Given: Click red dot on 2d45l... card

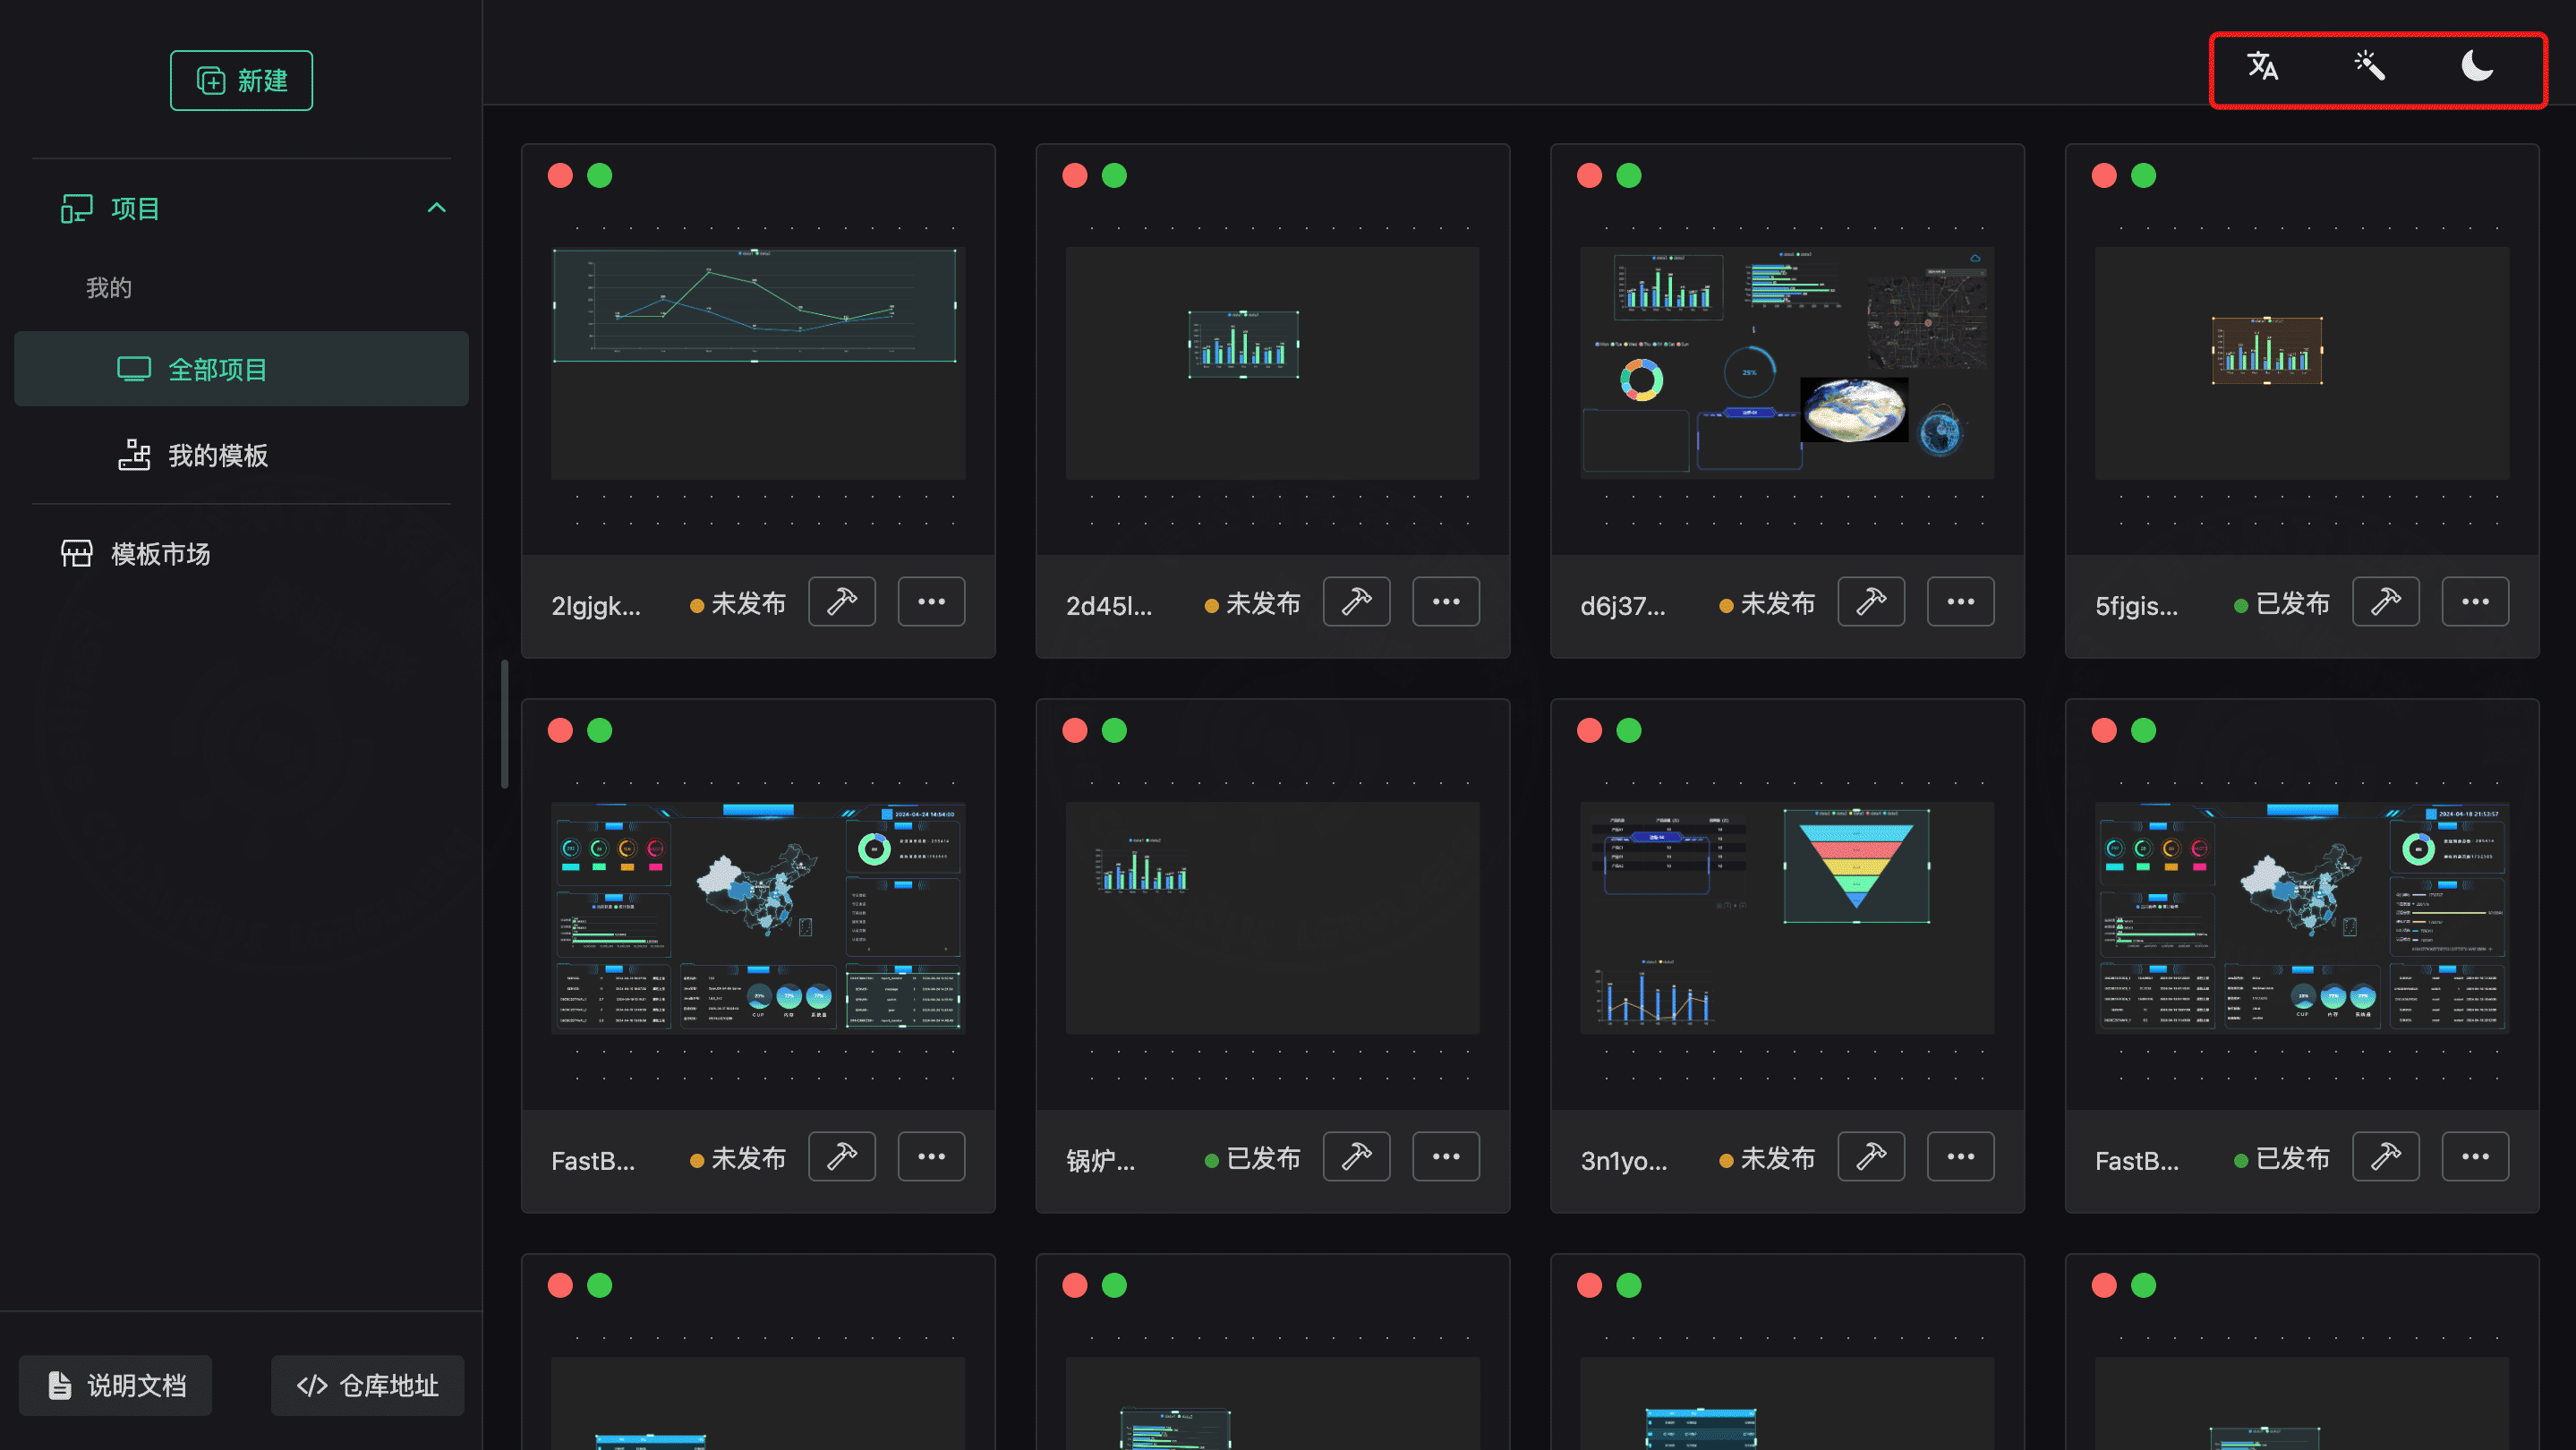Looking at the screenshot, I should pyautogui.click(x=1075, y=176).
